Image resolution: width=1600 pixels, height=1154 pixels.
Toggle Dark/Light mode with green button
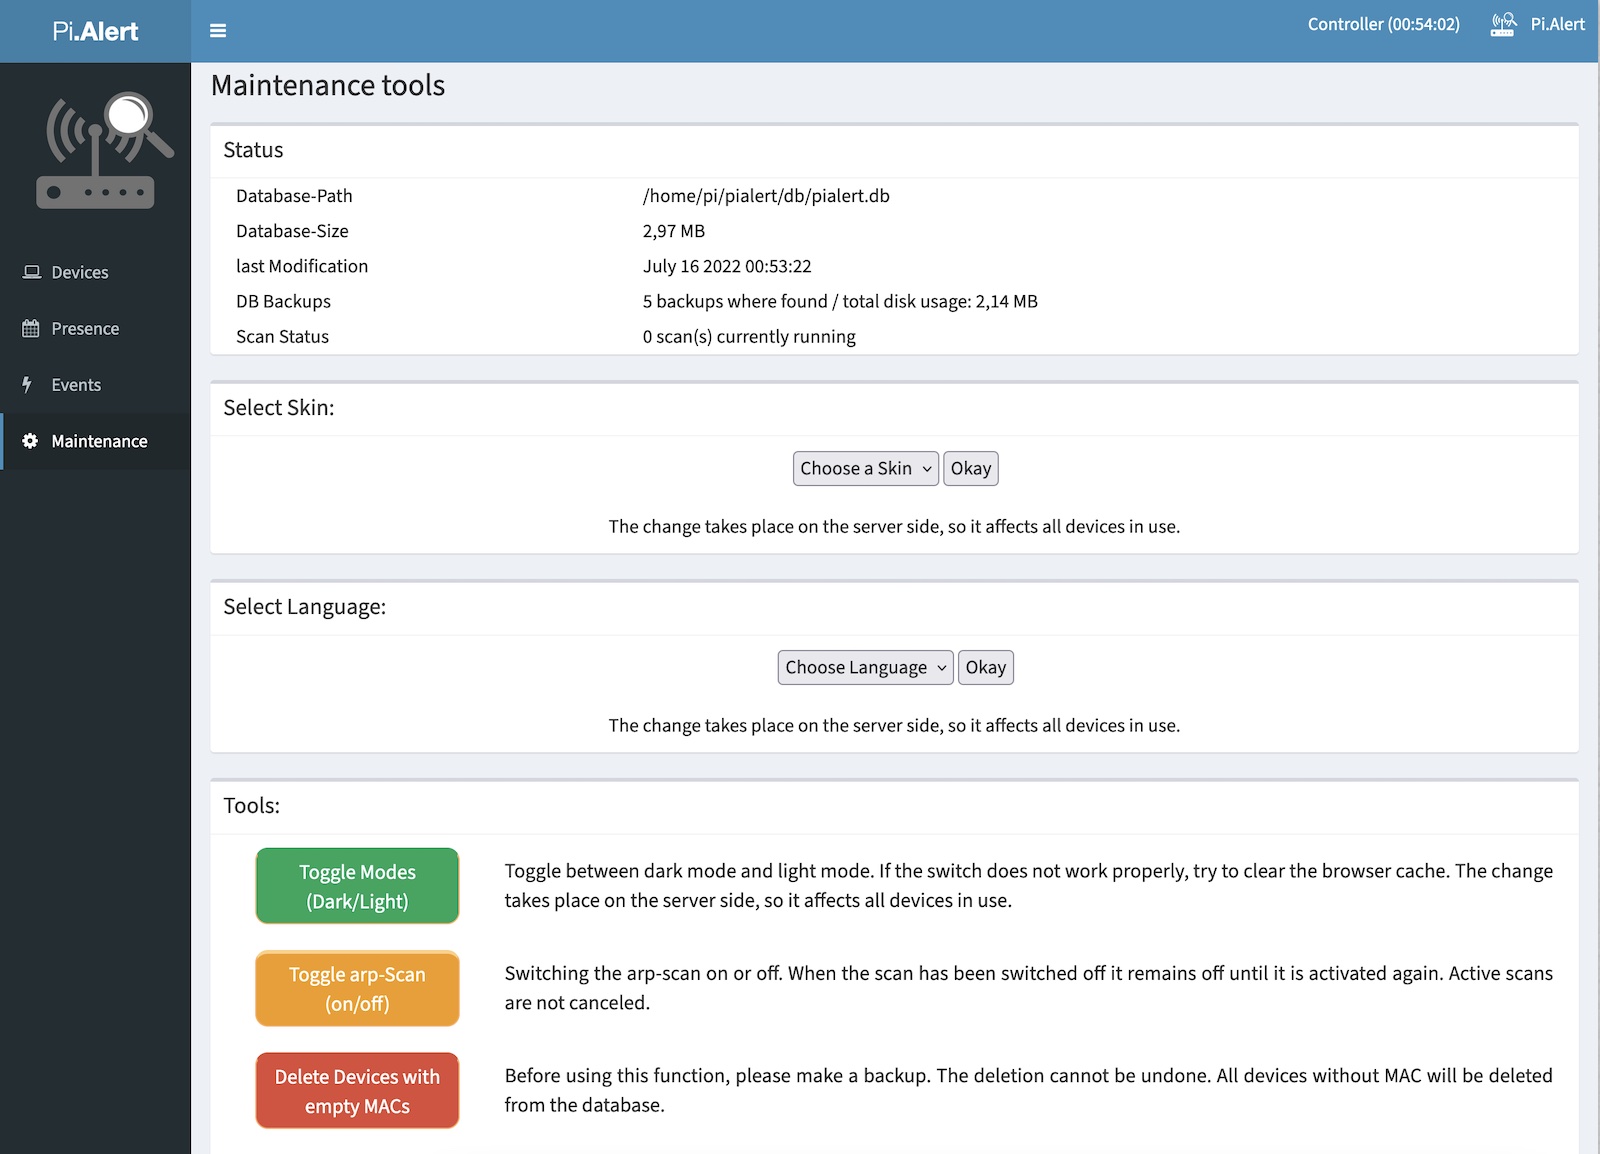[357, 886]
